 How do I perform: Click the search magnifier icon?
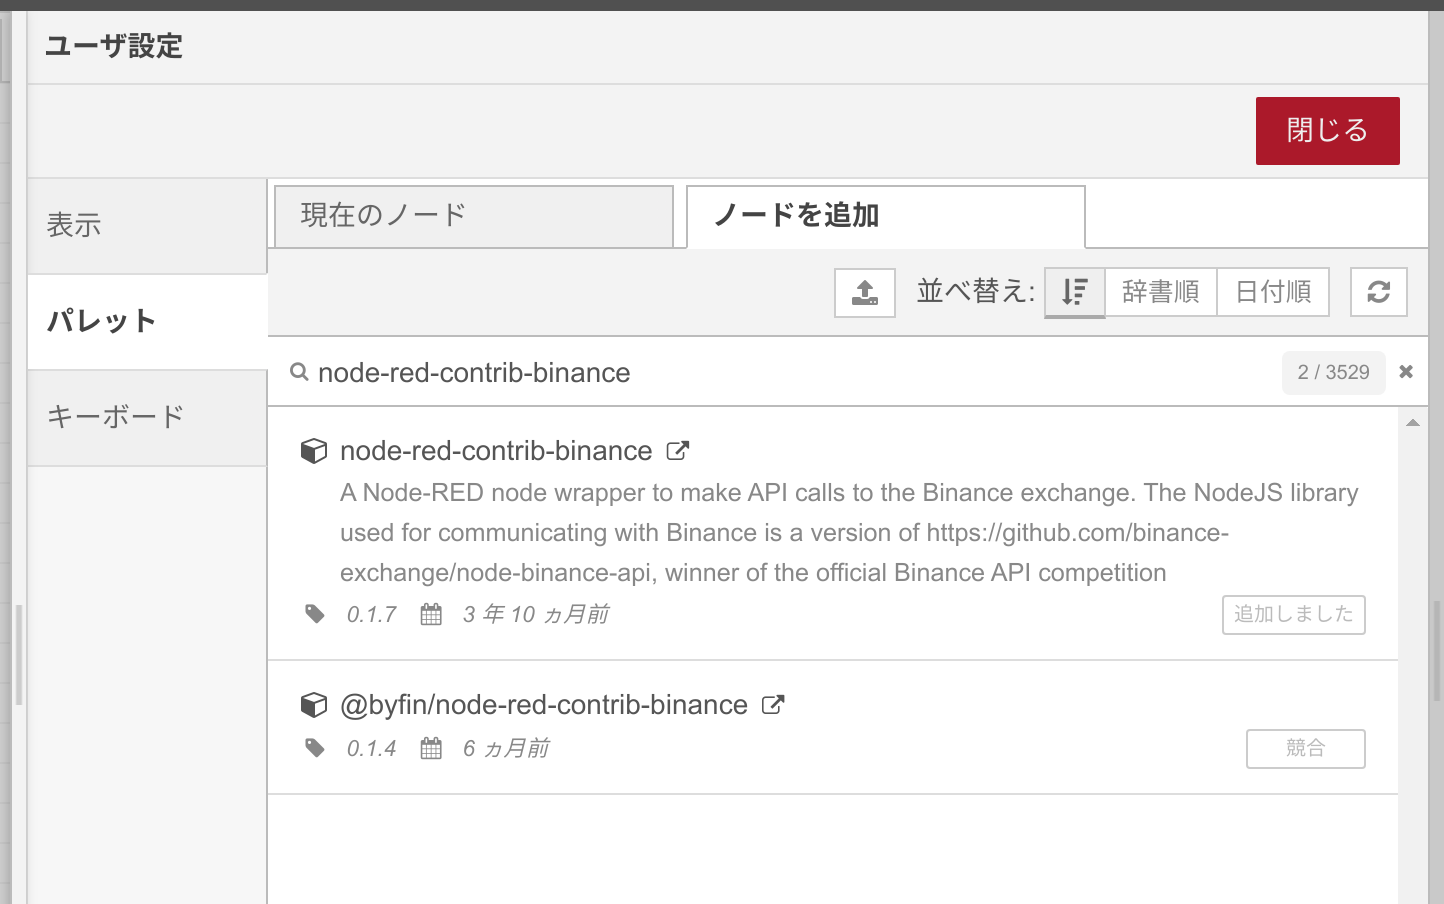pos(299,372)
